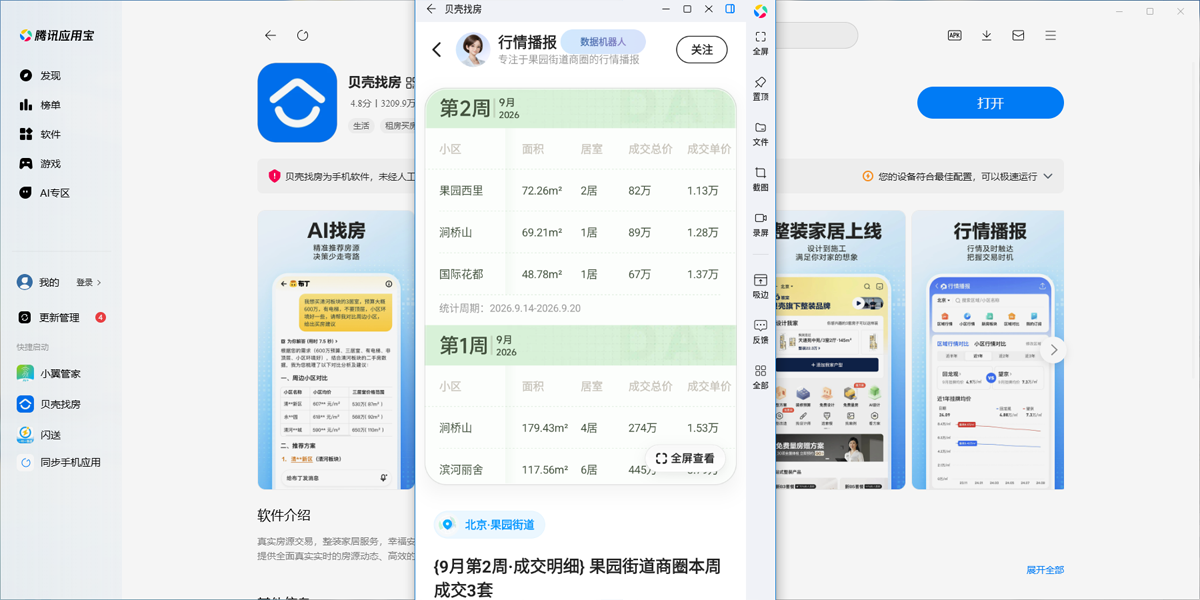Click 吸边 in the side toolbar

[760, 286]
